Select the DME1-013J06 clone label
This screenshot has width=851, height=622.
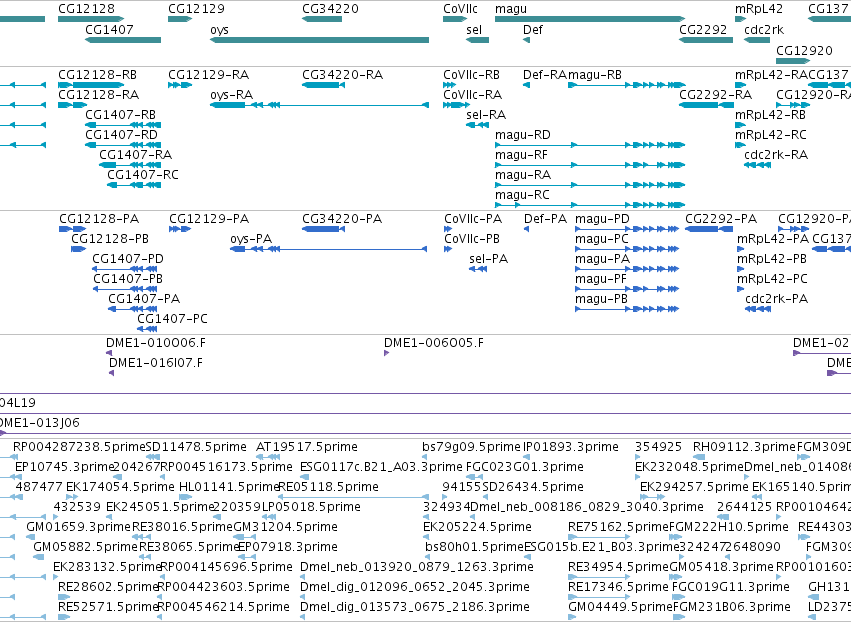tap(40, 423)
